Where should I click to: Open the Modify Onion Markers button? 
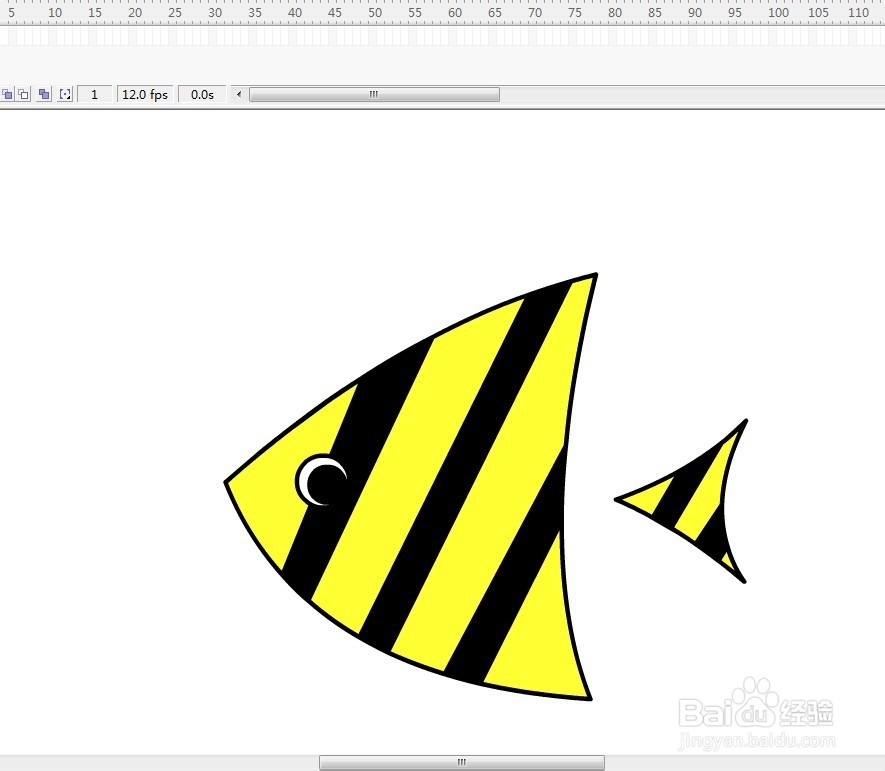[x=65, y=94]
